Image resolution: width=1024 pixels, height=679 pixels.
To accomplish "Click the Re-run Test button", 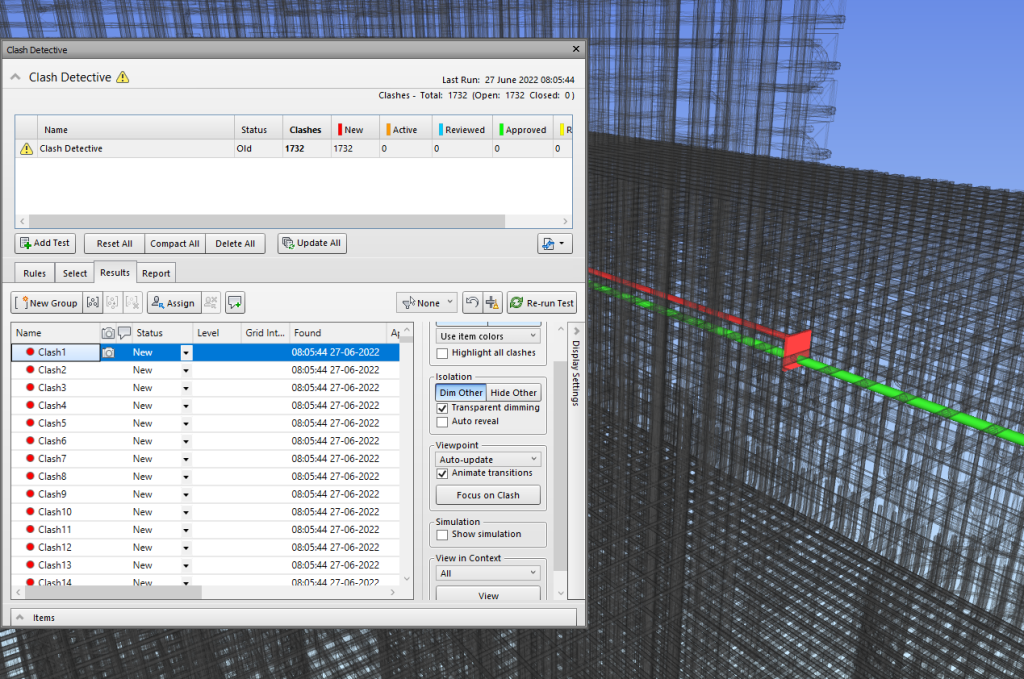I will pos(542,303).
